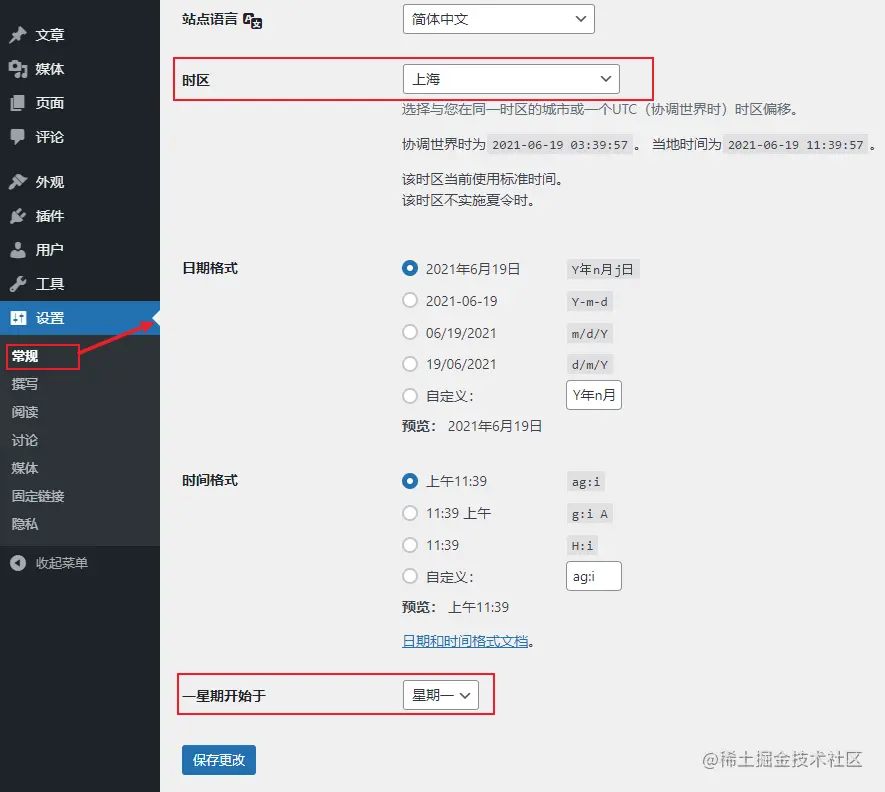Select the custom 自定义 time format radio

[x=410, y=576]
